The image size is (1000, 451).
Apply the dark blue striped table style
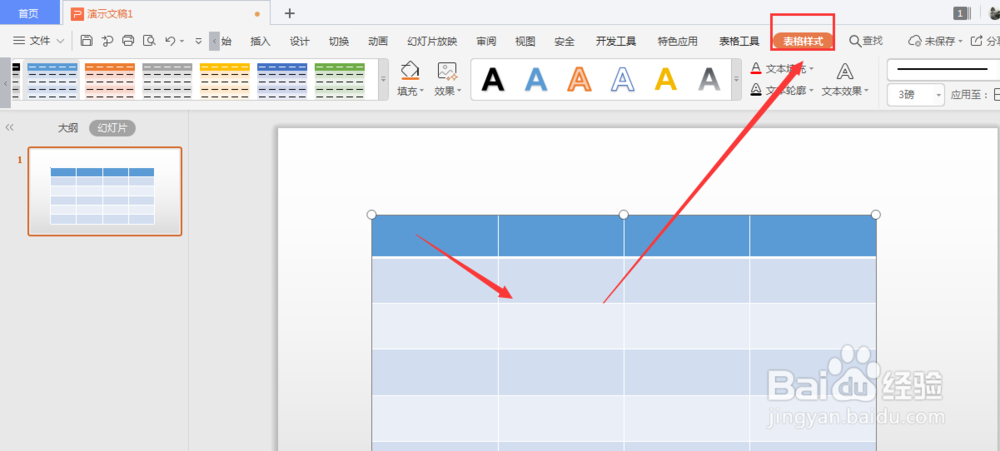[x=282, y=80]
